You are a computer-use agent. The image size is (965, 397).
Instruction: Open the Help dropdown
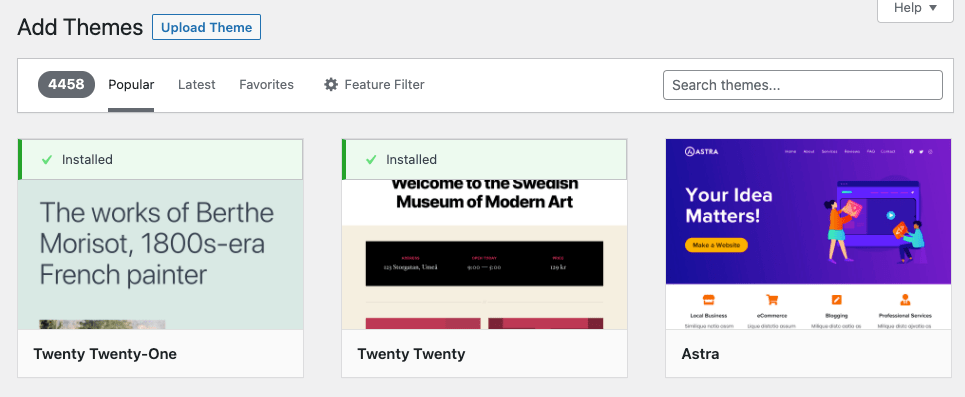(x=915, y=9)
